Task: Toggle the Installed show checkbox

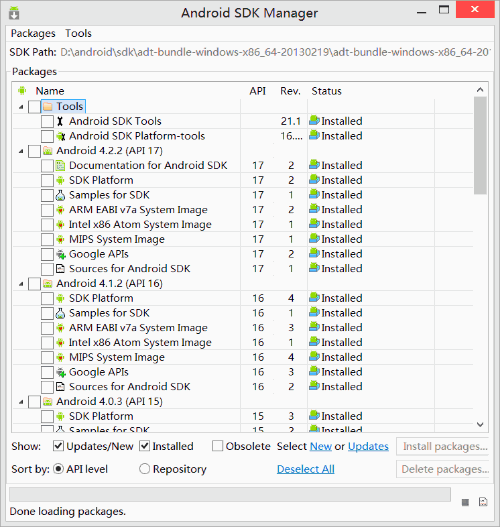Action: point(144,446)
